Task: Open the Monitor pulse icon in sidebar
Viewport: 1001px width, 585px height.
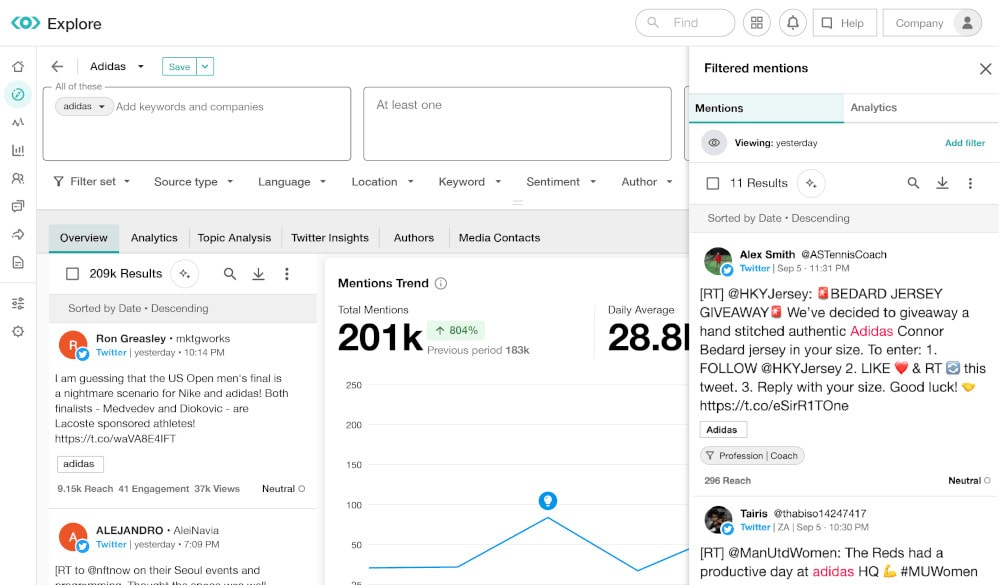Action: [18, 122]
